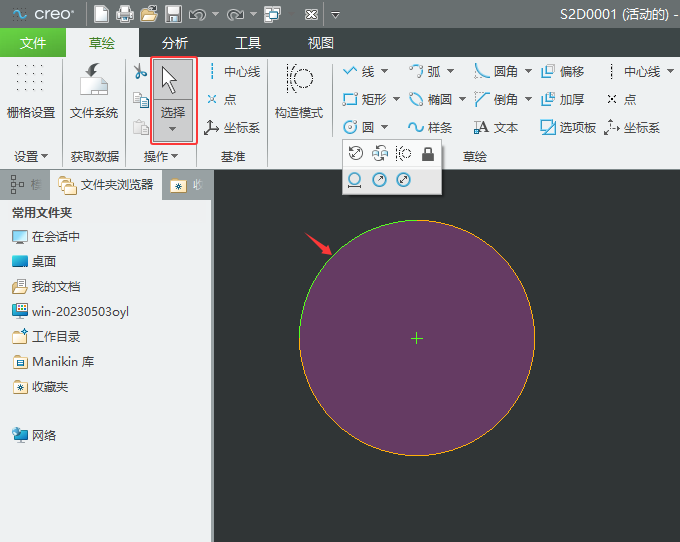This screenshot has height=542, width=680.
Task: Click the 加厚 thicken tool
Action: pos(562,100)
